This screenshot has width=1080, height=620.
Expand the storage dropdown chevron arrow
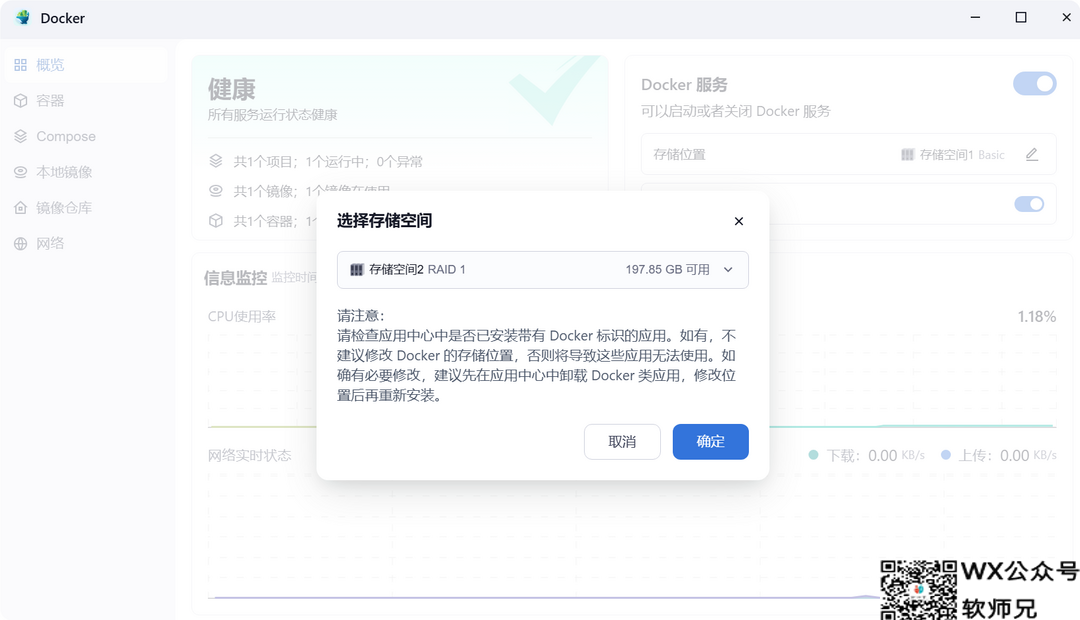pyautogui.click(x=728, y=269)
